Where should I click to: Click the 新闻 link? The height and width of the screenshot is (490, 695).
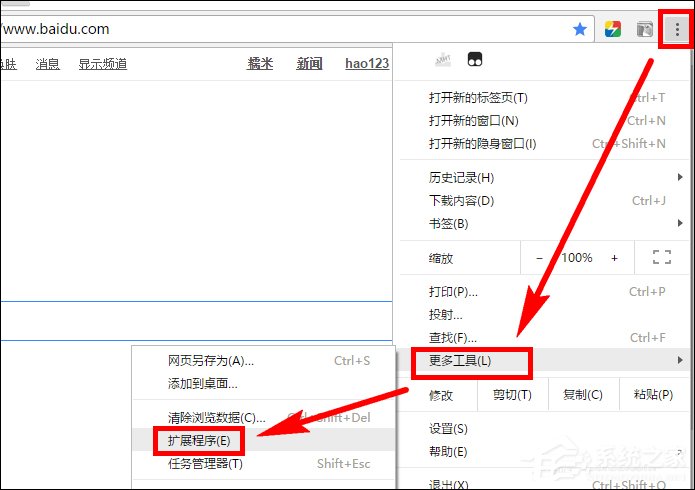(309, 64)
